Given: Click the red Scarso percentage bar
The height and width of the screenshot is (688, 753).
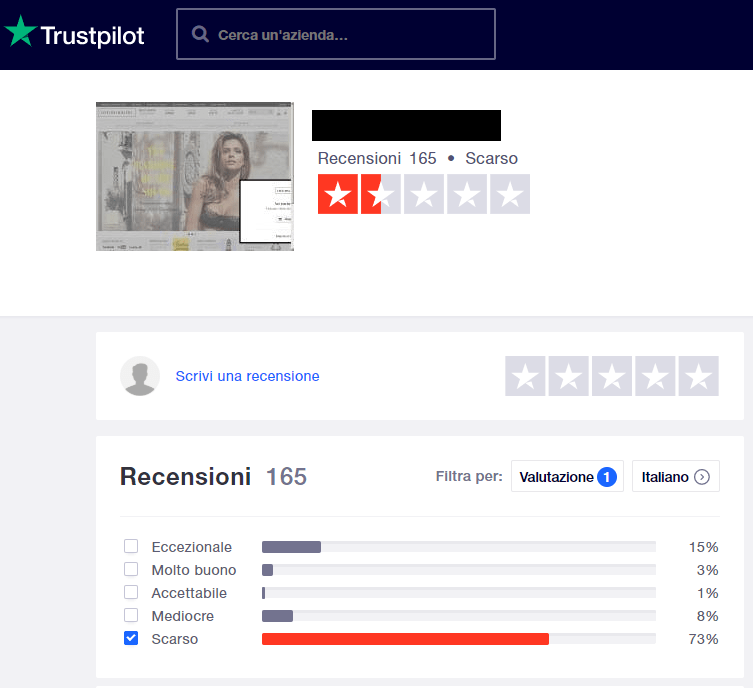Looking at the screenshot, I should [x=405, y=639].
